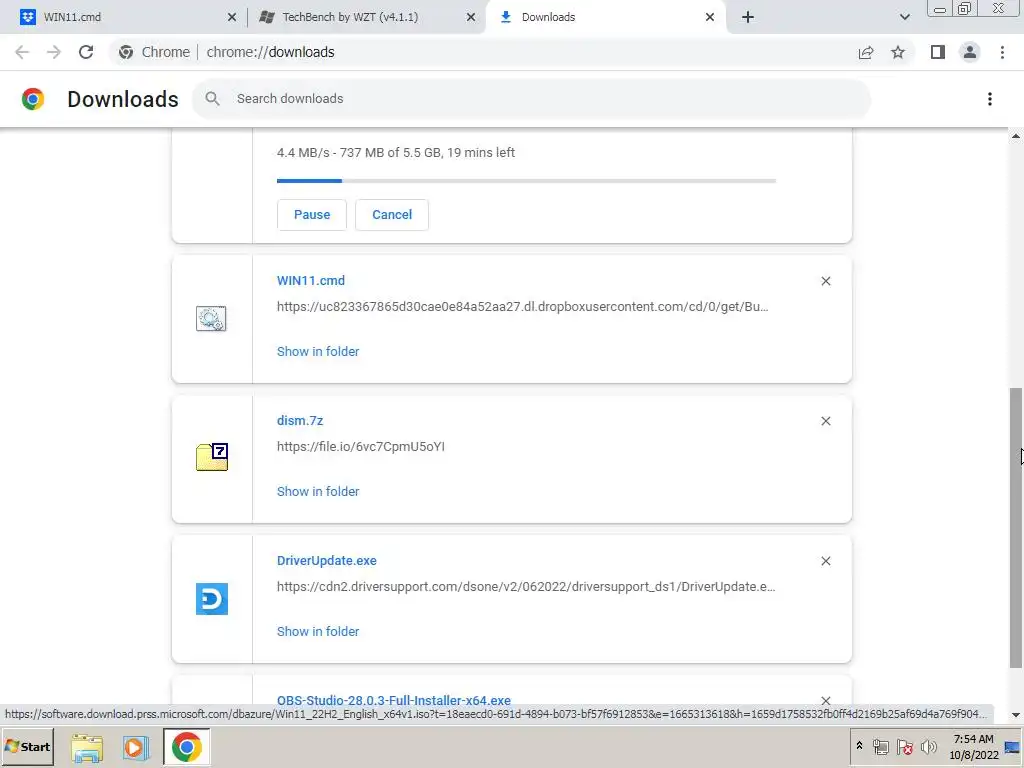The image size is (1024, 768).
Task: Click the WIN11.cmd file type icon
Action: [x=212, y=319]
